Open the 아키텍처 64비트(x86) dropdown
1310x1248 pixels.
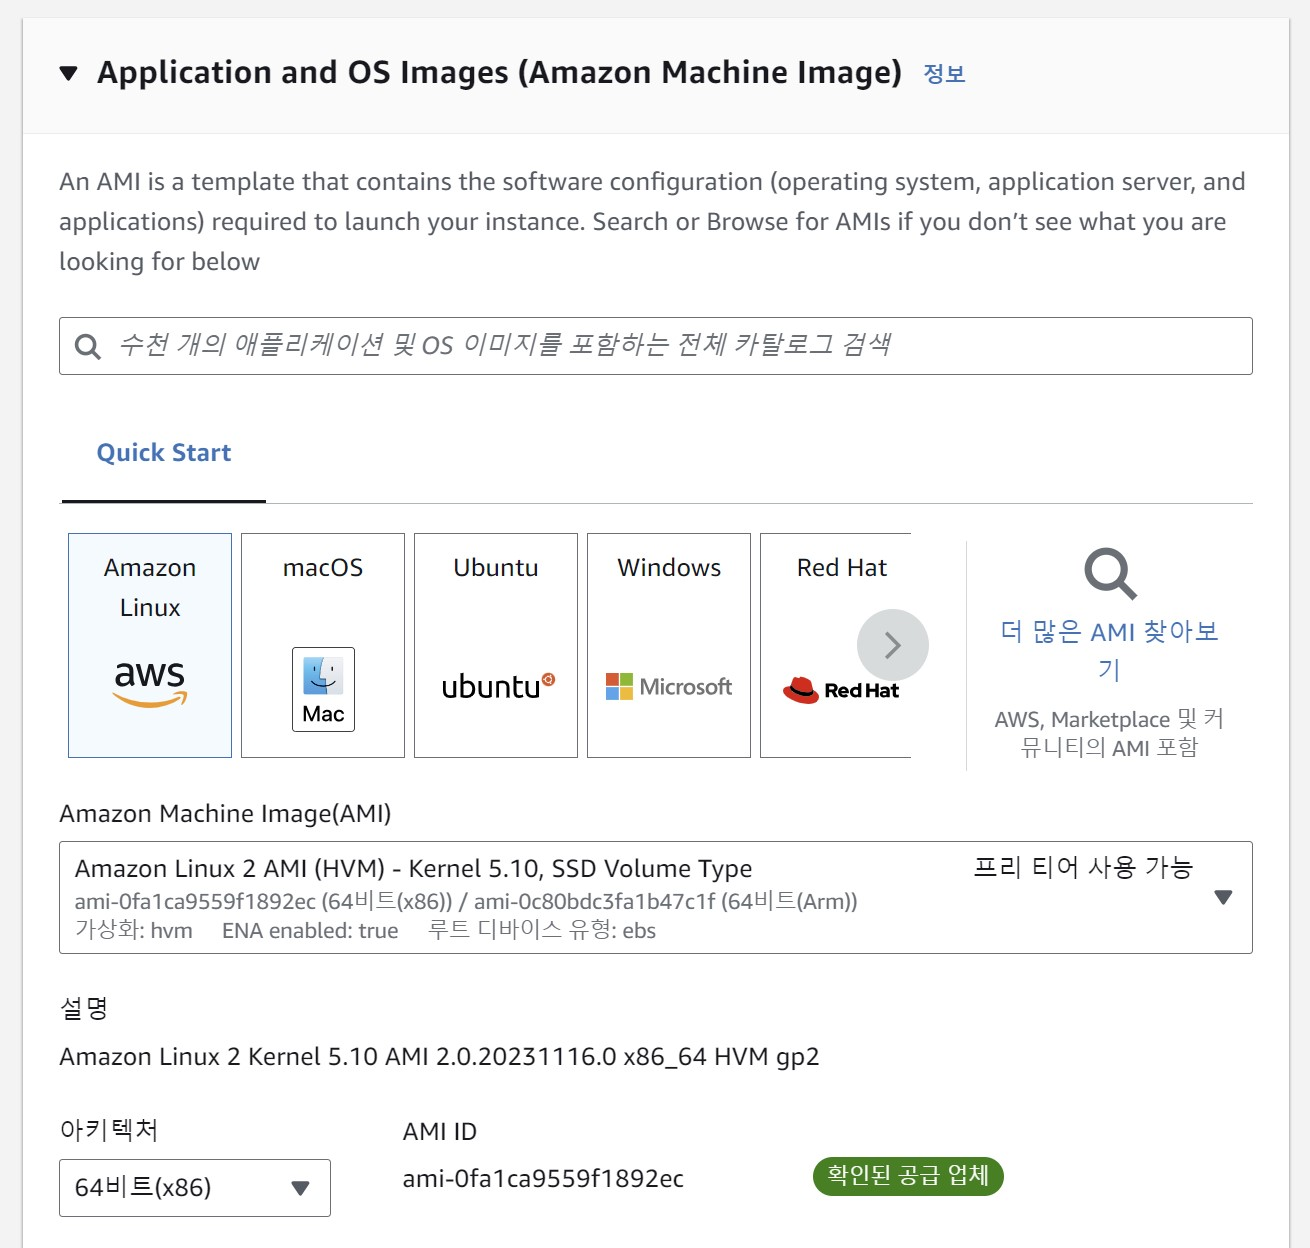[x=195, y=1188]
